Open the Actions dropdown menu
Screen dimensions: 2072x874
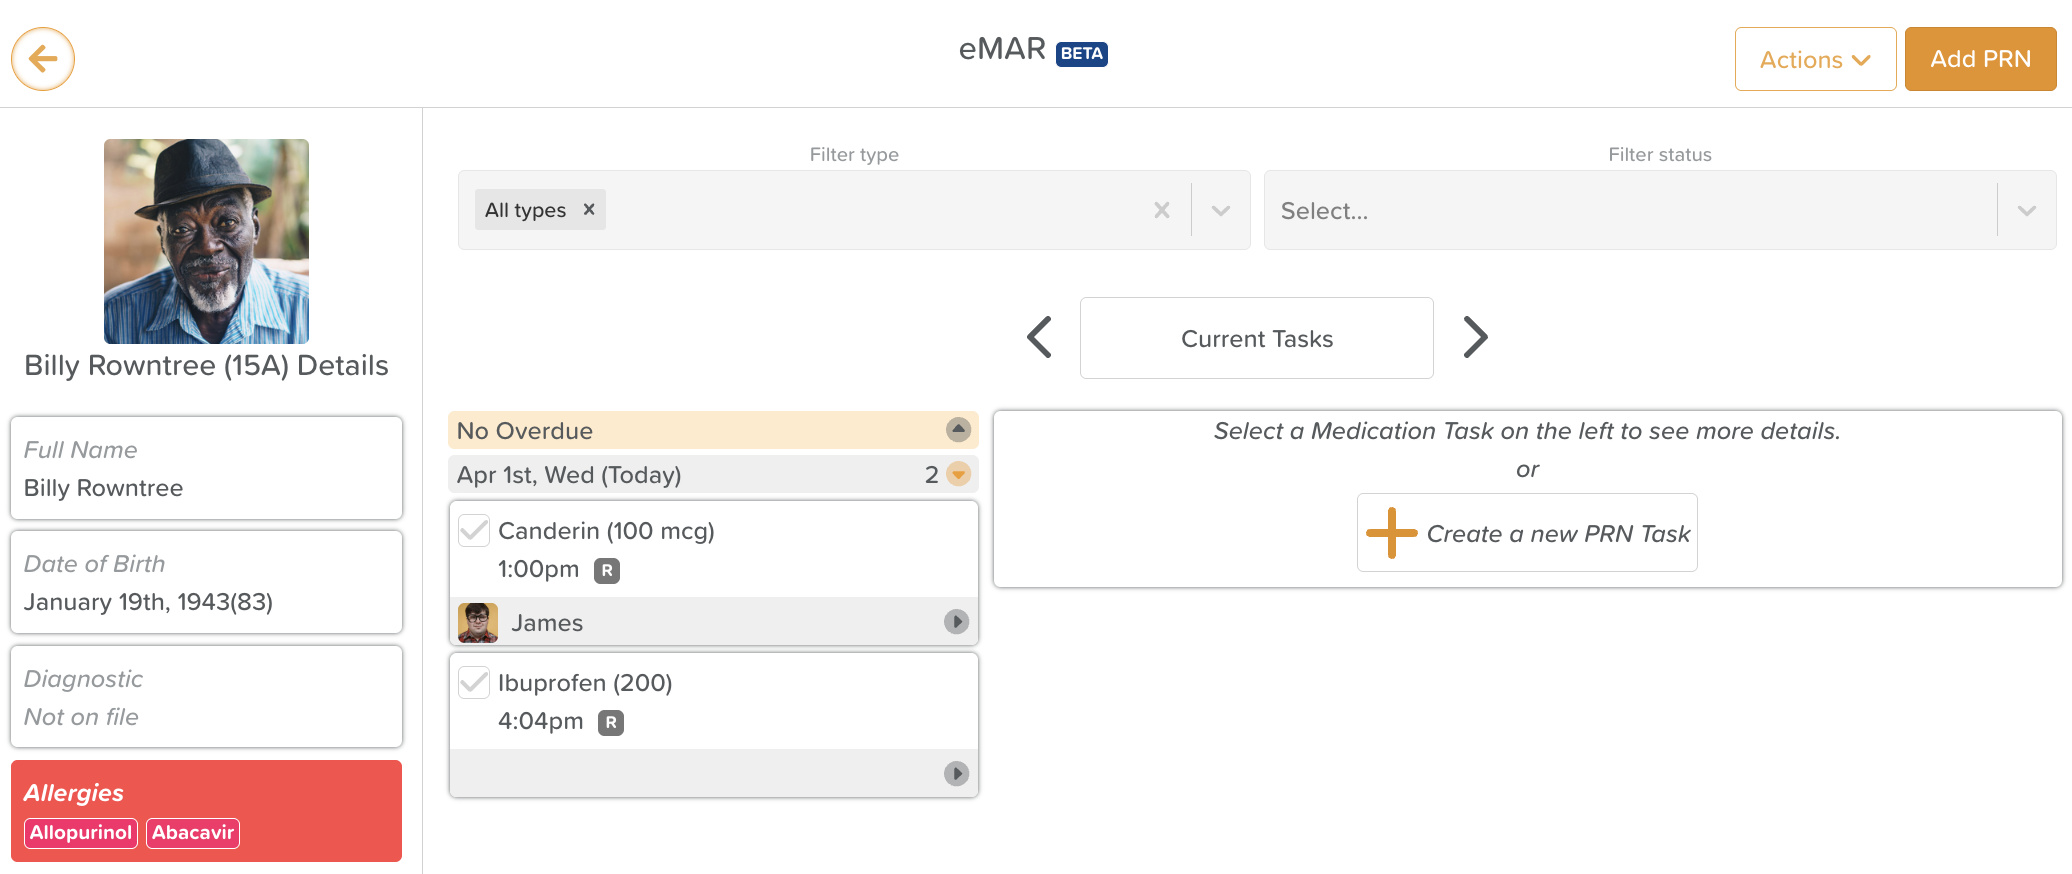click(1815, 59)
